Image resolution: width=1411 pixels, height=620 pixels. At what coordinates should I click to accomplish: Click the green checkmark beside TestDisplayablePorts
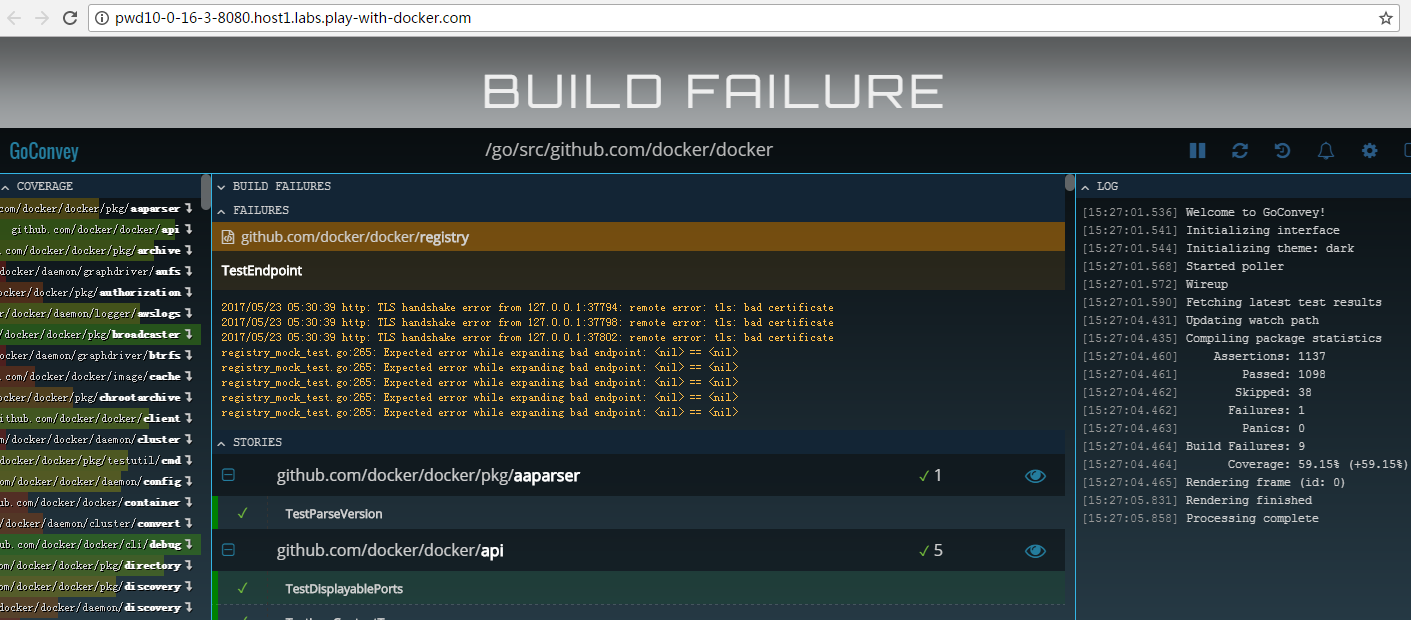pos(242,588)
